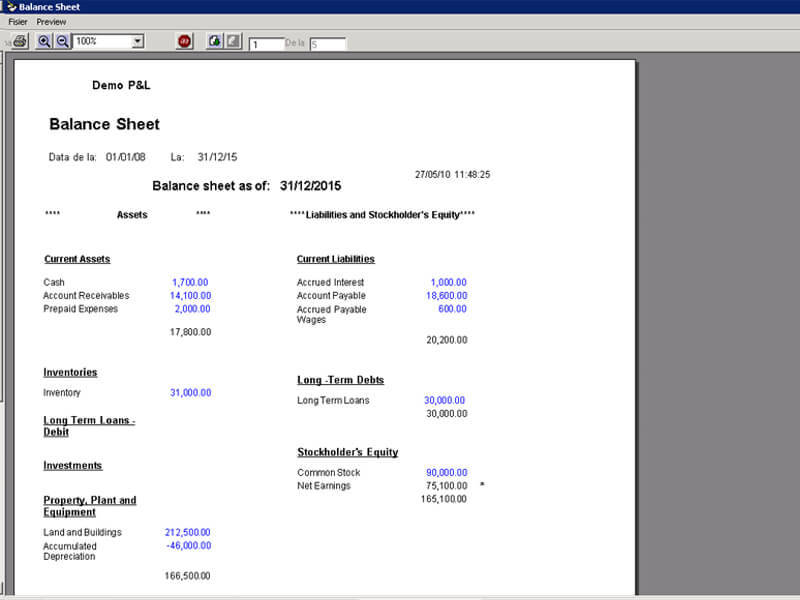Click the 'Demo P&L' company name
Screen dimensions: 800x600
[121, 85]
